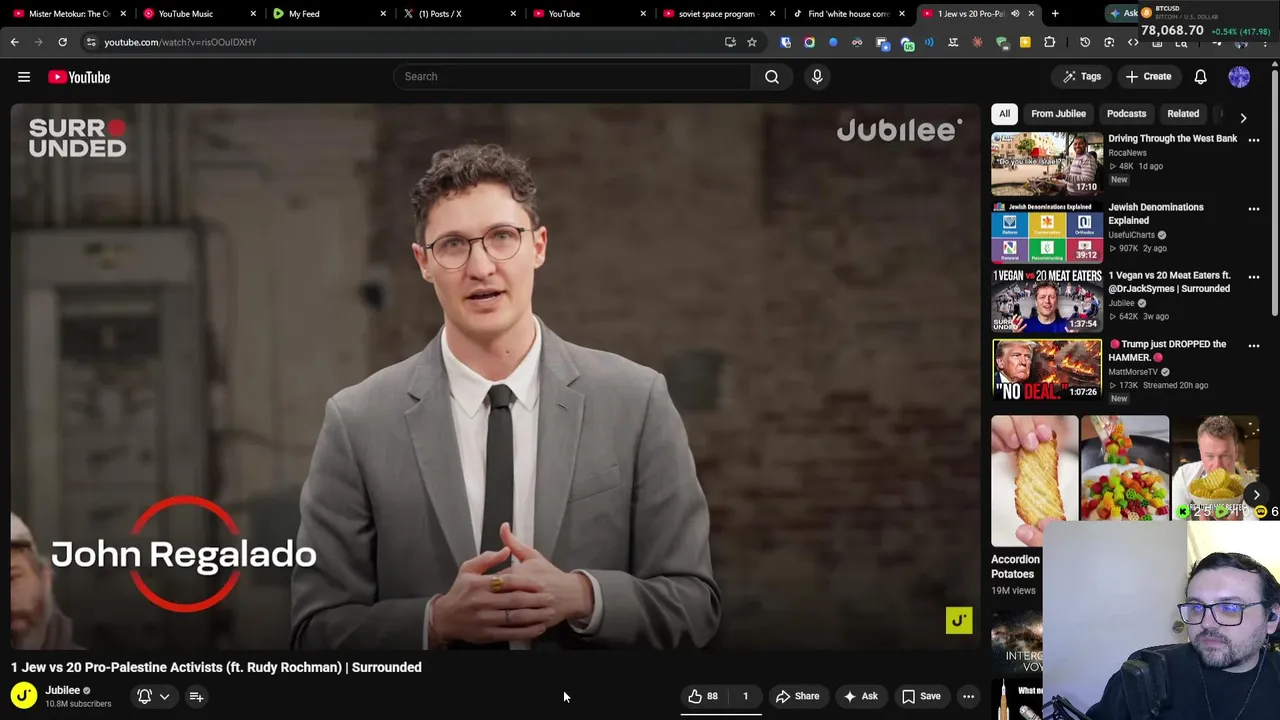Open the browser extensions puzzle icon

point(1050,42)
